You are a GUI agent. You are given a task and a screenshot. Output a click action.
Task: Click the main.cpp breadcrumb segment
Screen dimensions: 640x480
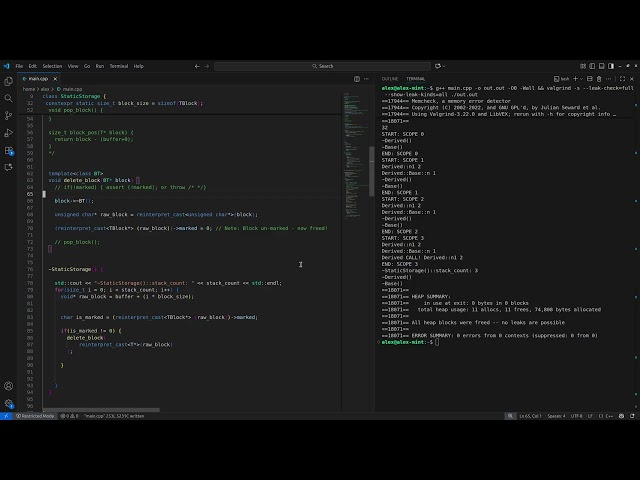coord(69,89)
